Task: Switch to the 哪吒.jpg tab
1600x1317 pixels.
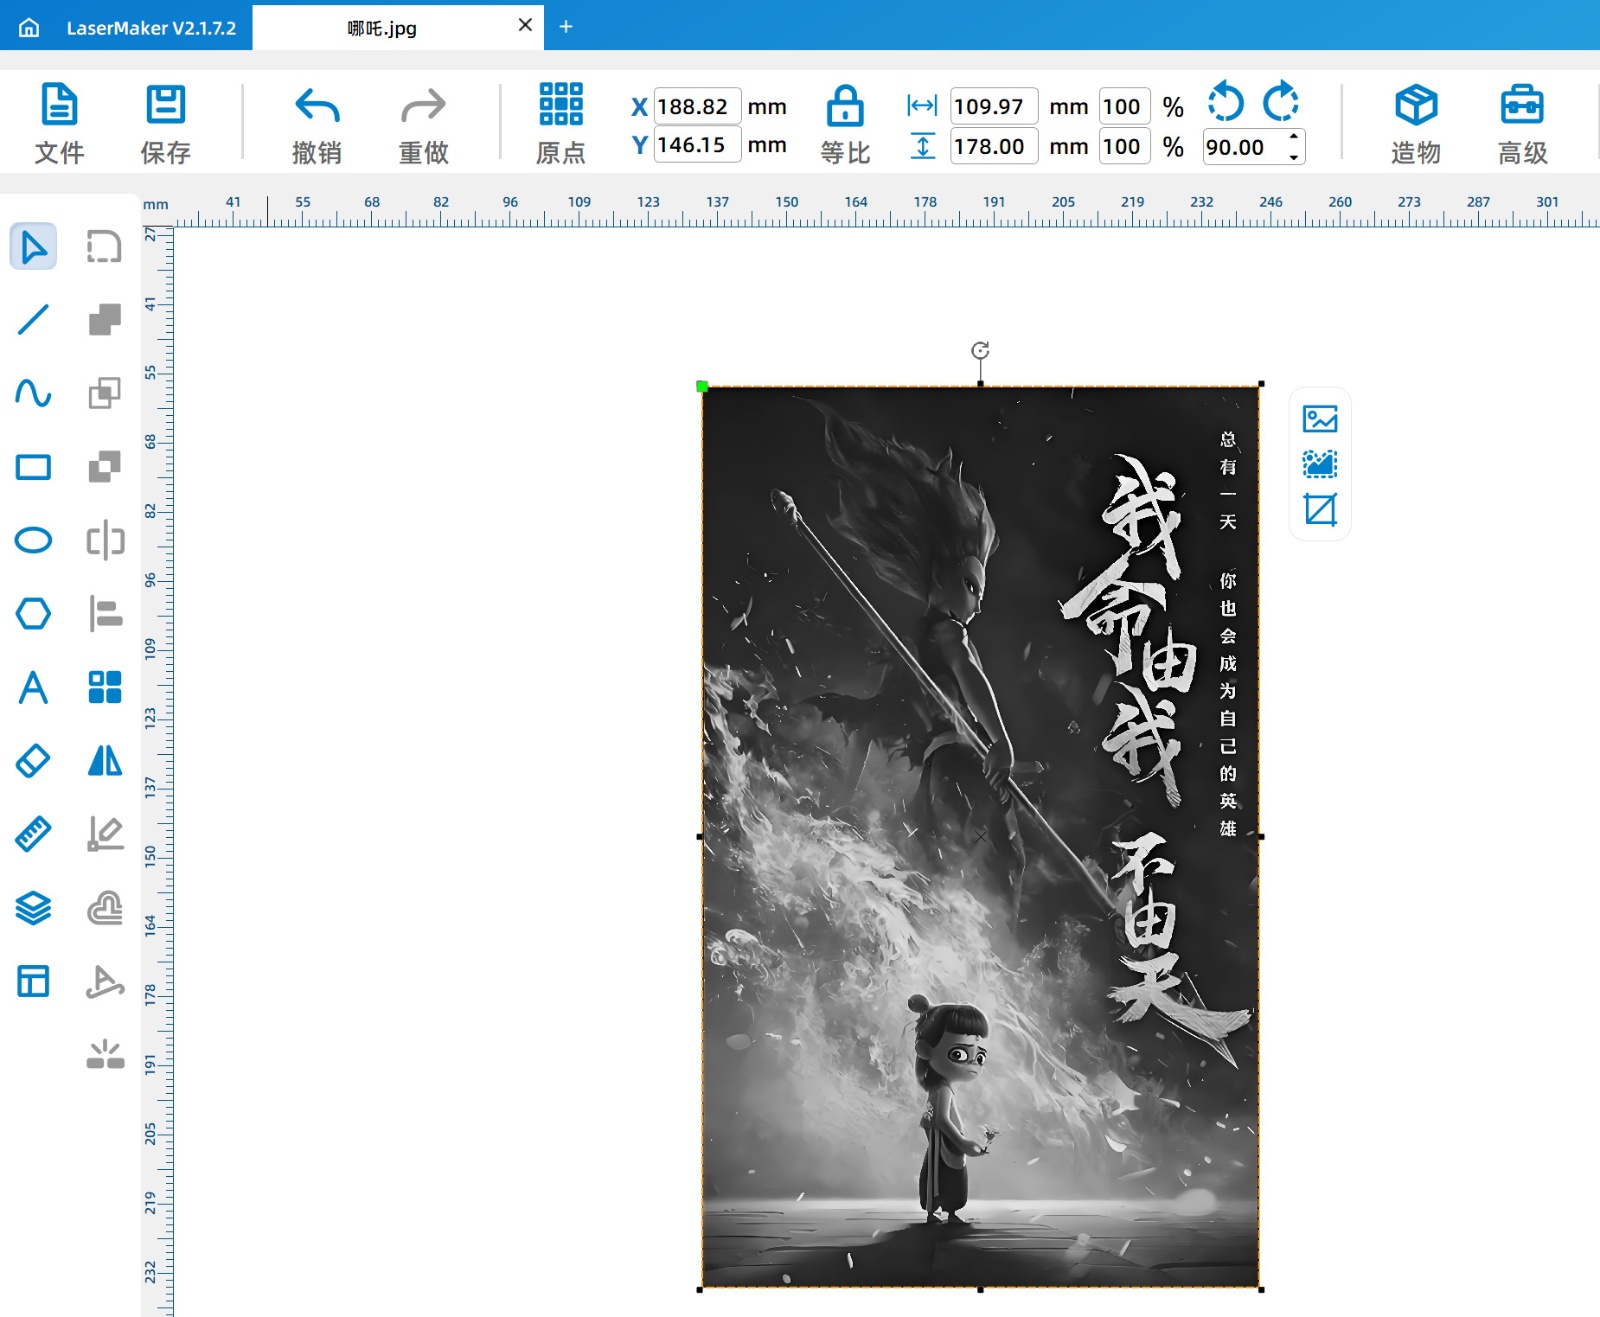Action: 383,28
